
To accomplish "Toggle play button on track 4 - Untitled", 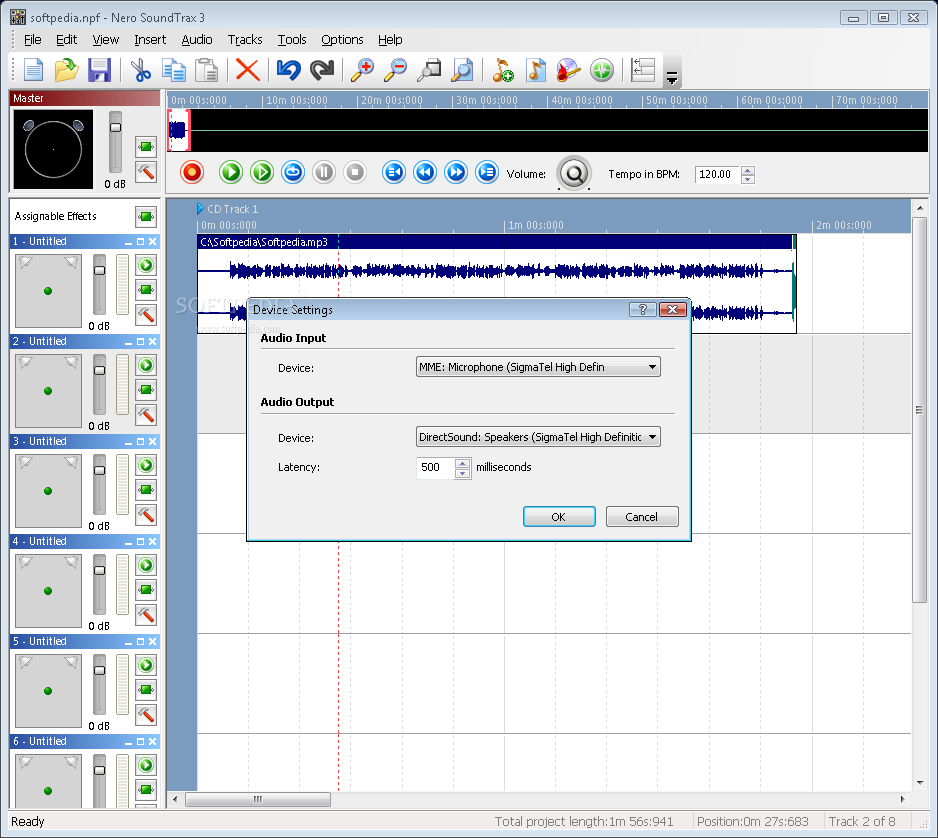I will coord(146,565).
